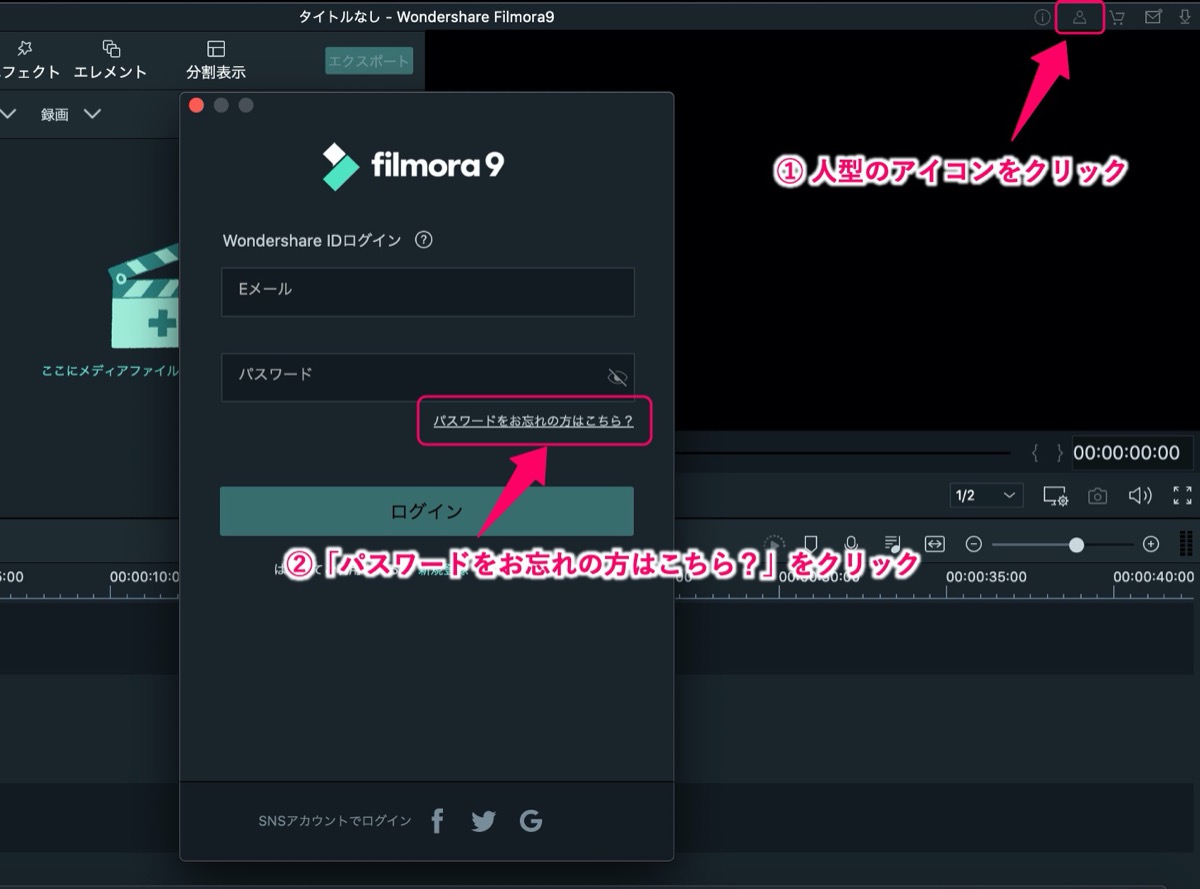The height and width of the screenshot is (889, 1200).
Task: Zoom in the timeline with the plus icon
Action: [1151, 544]
